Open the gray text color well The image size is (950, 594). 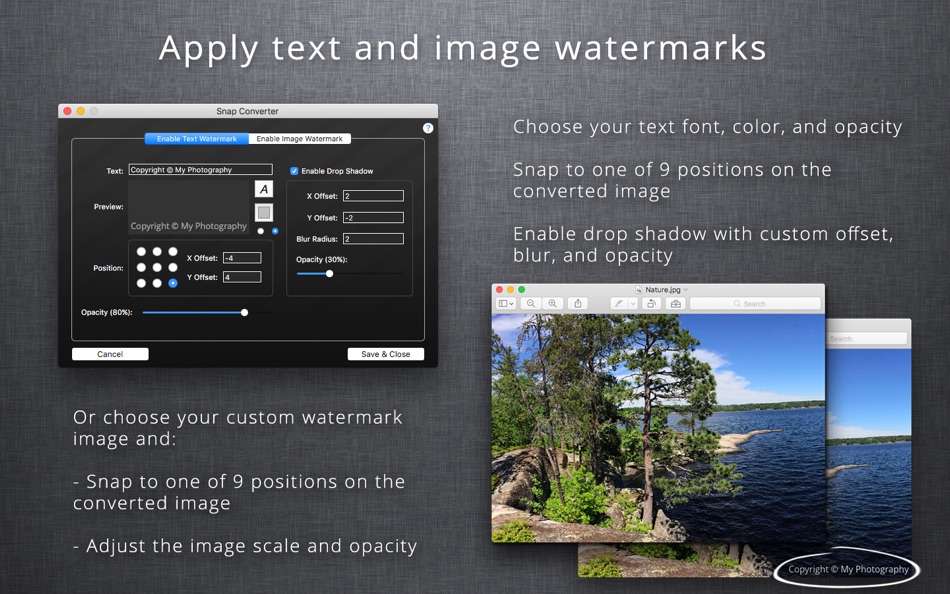tap(264, 212)
